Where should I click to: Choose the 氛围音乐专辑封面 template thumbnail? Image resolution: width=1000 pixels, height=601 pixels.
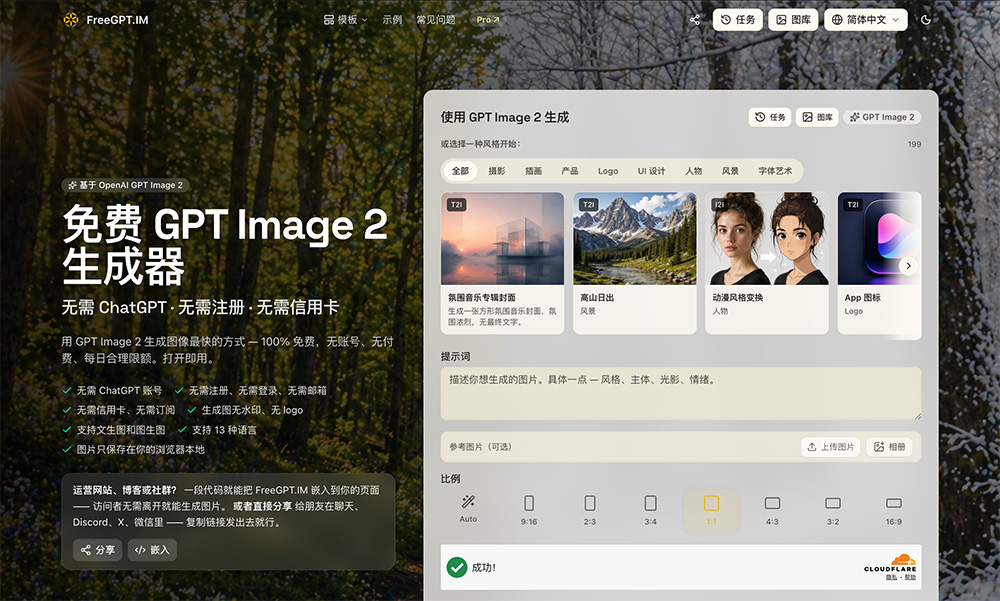[503, 239]
